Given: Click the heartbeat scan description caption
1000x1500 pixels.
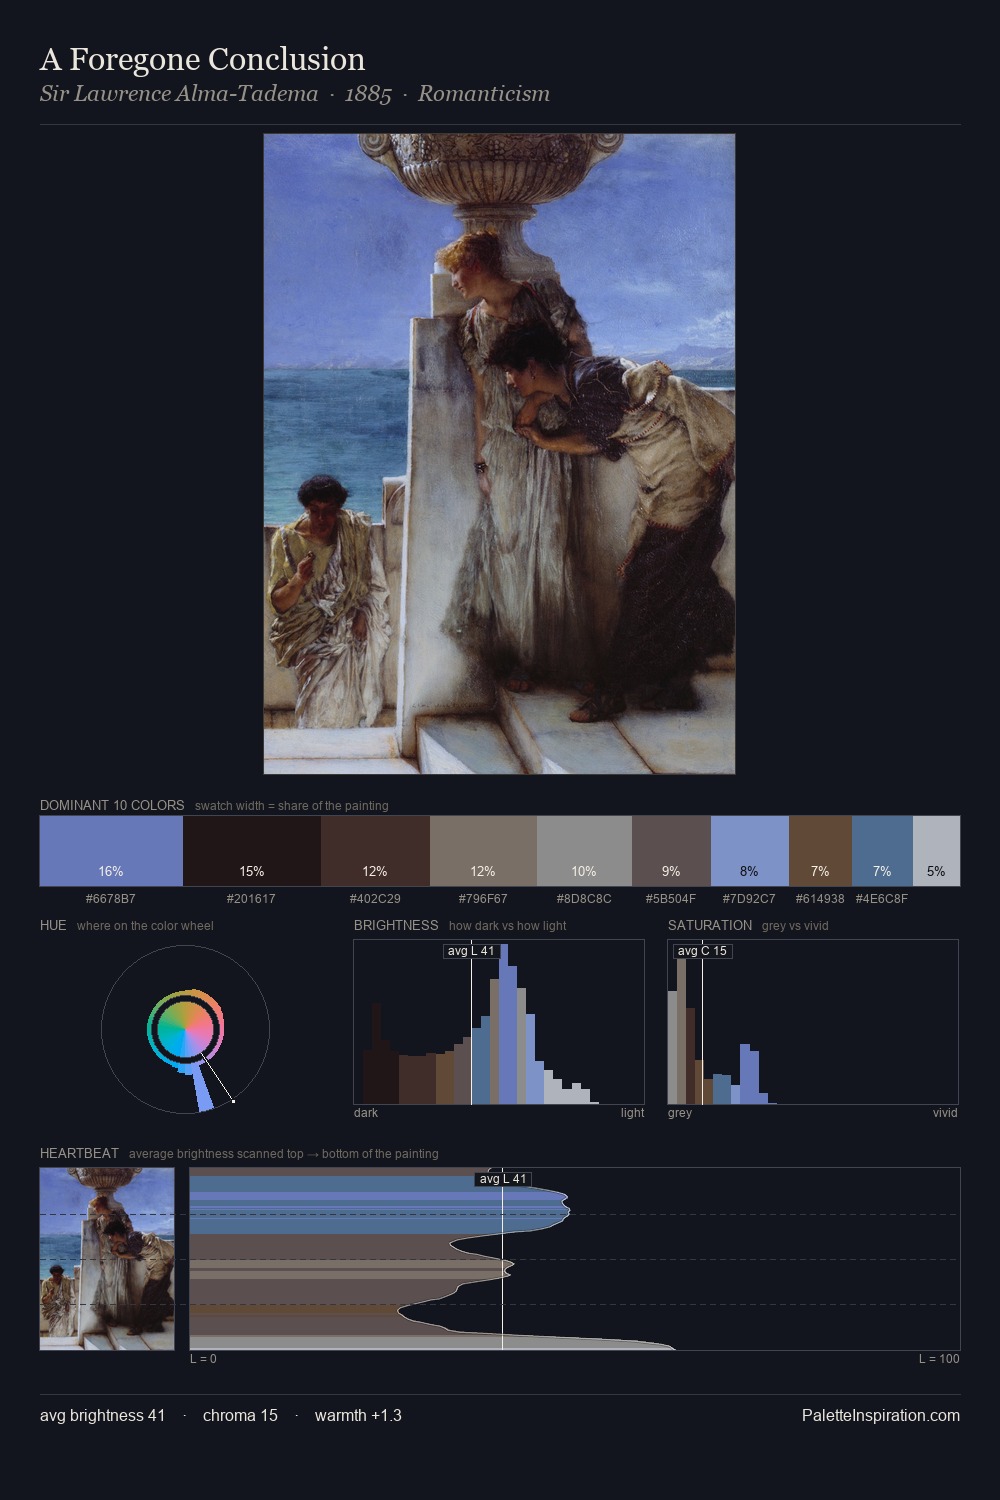Looking at the screenshot, I should (x=284, y=1154).
